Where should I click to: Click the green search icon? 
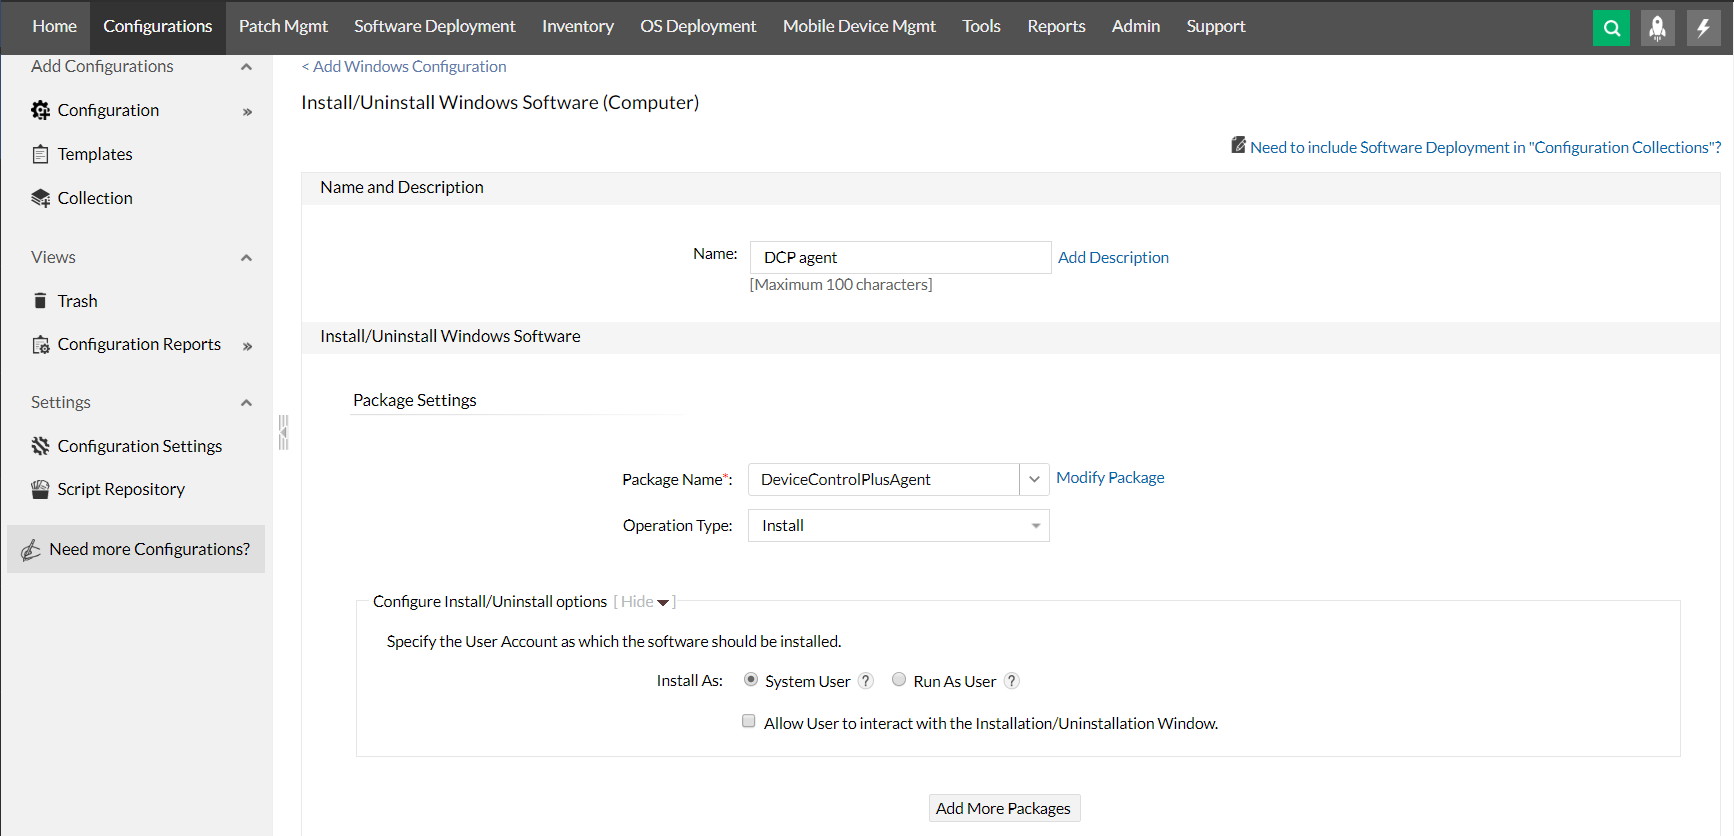[1611, 28]
